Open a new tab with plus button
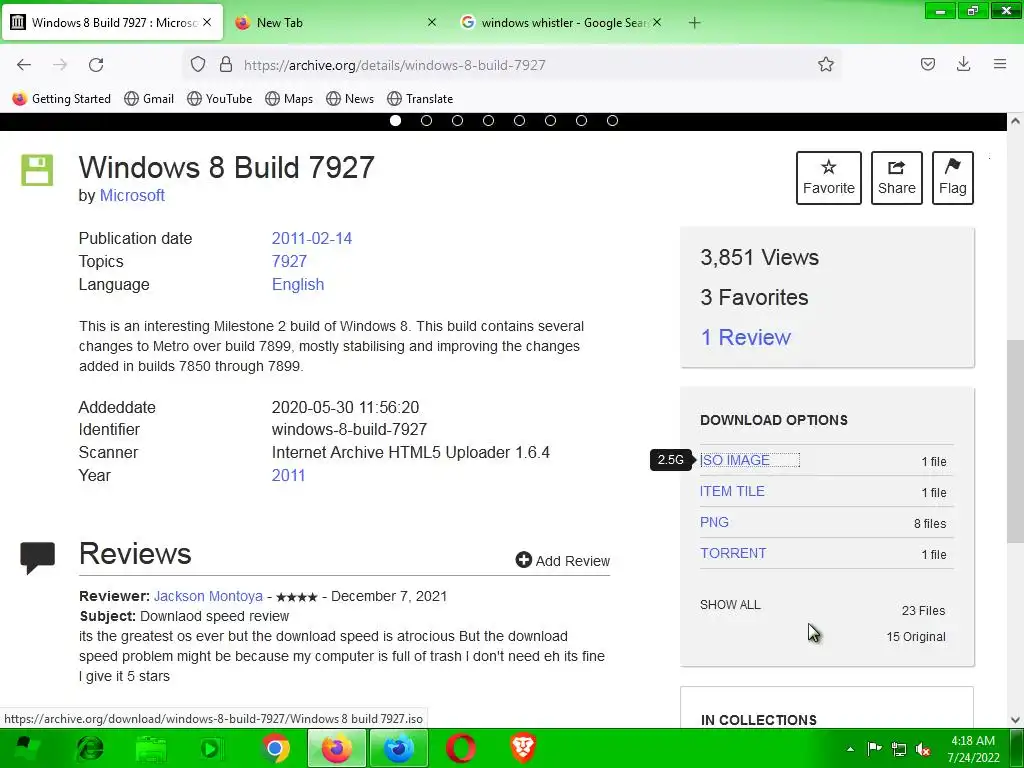 click(x=694, y=23)
